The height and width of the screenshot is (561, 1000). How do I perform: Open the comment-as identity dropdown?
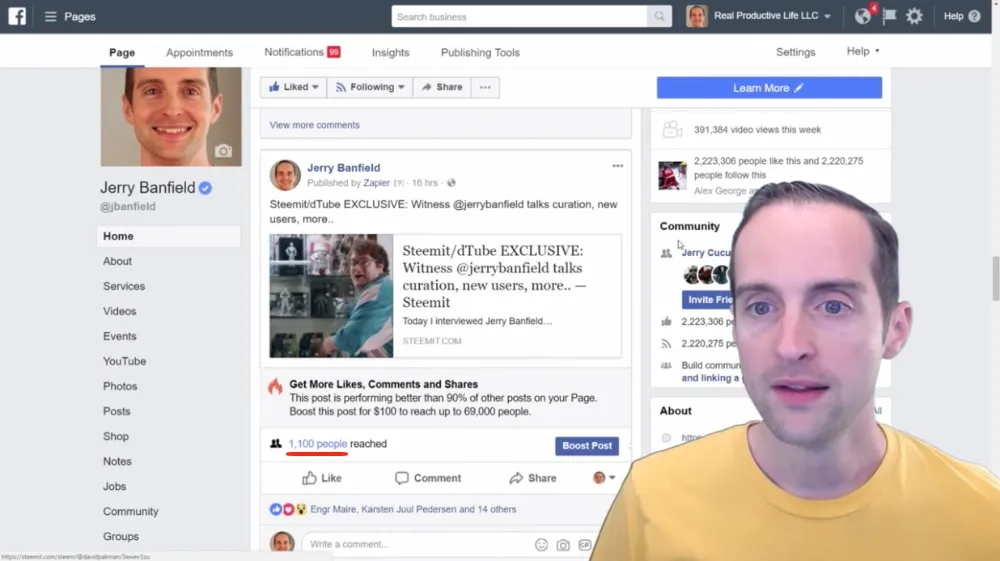pos(604,477)
